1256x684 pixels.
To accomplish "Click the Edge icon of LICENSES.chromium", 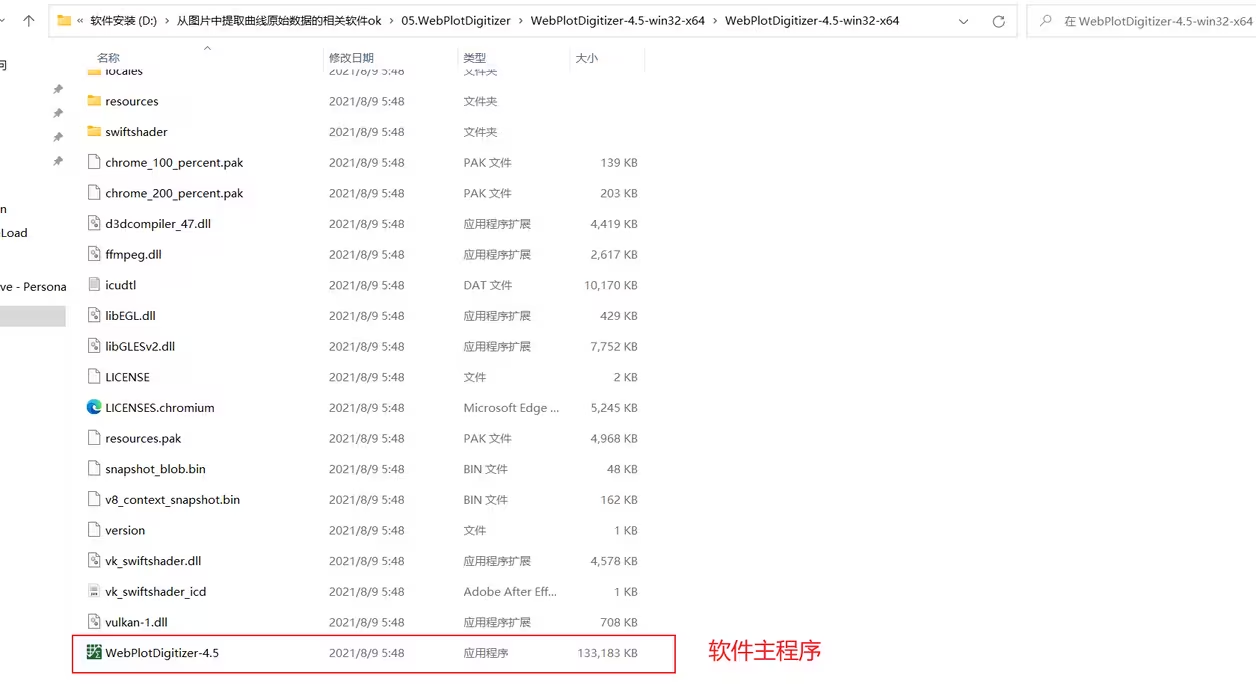I will tap(94, 407).
